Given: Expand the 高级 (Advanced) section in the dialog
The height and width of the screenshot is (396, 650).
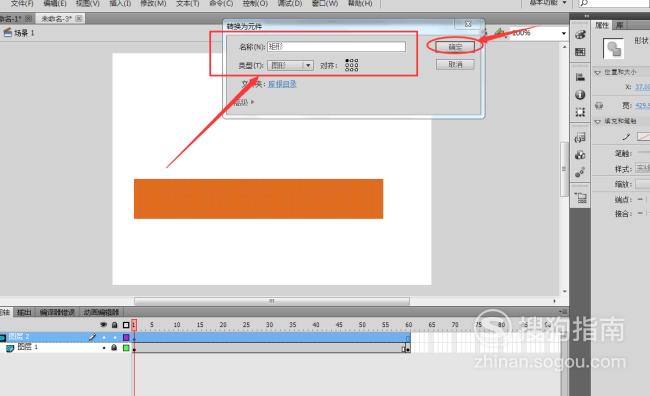Looking at the screenshot, I should [x=244, y=102].
